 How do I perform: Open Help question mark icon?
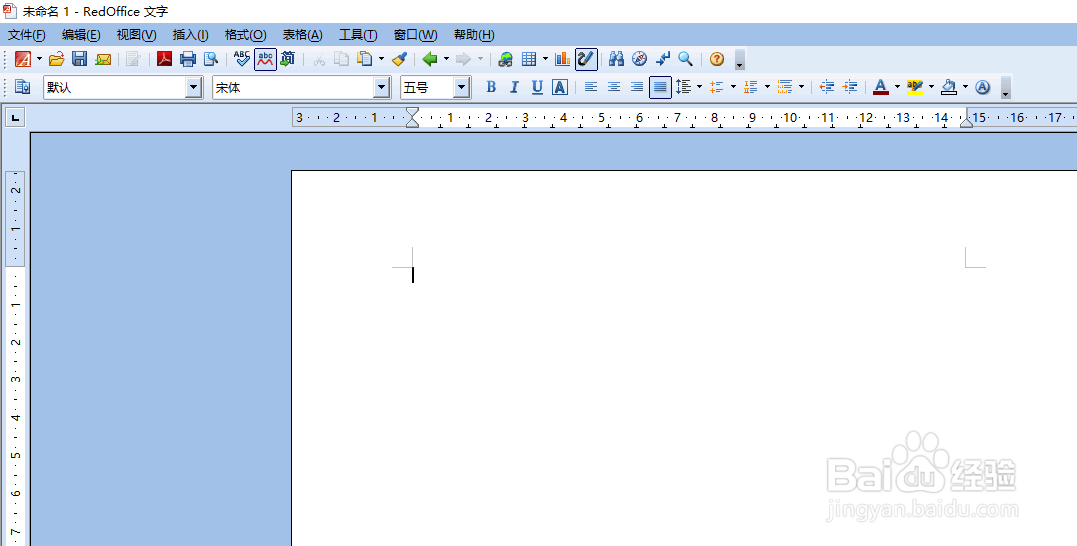[x=717, y=59]
